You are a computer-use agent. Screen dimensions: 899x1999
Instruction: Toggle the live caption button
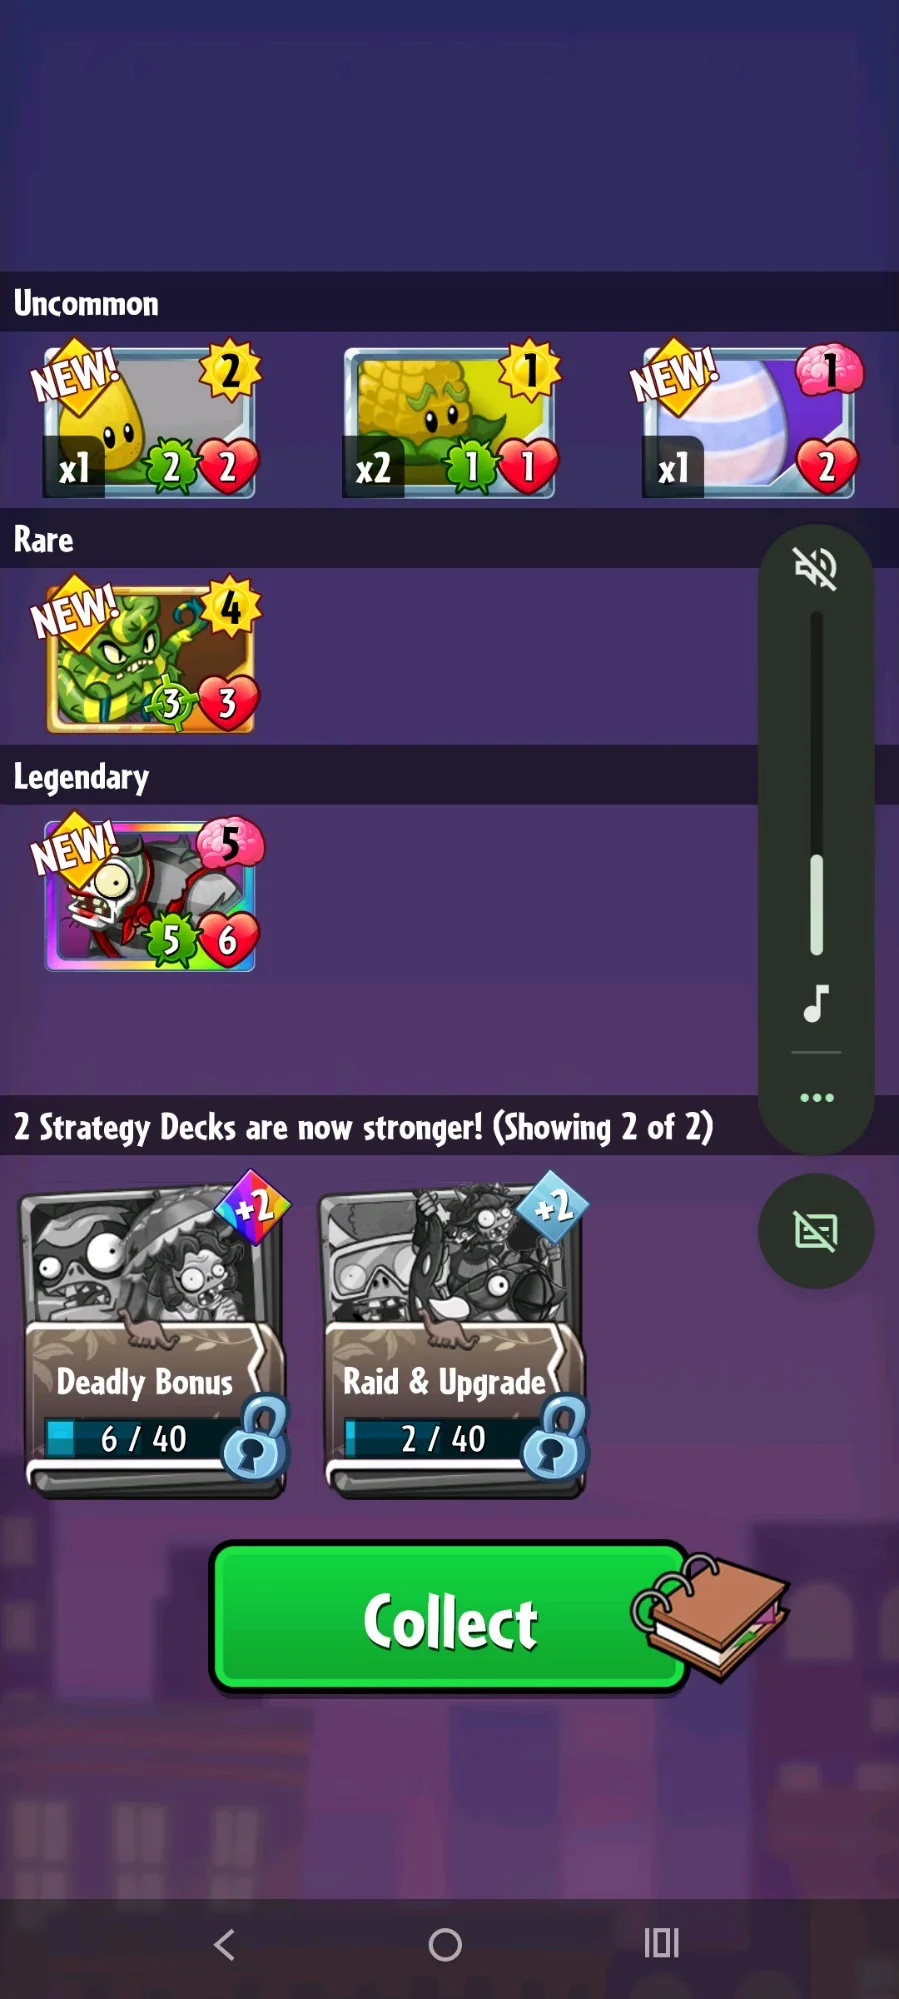pyautogui.click(x=816, y=1231)
